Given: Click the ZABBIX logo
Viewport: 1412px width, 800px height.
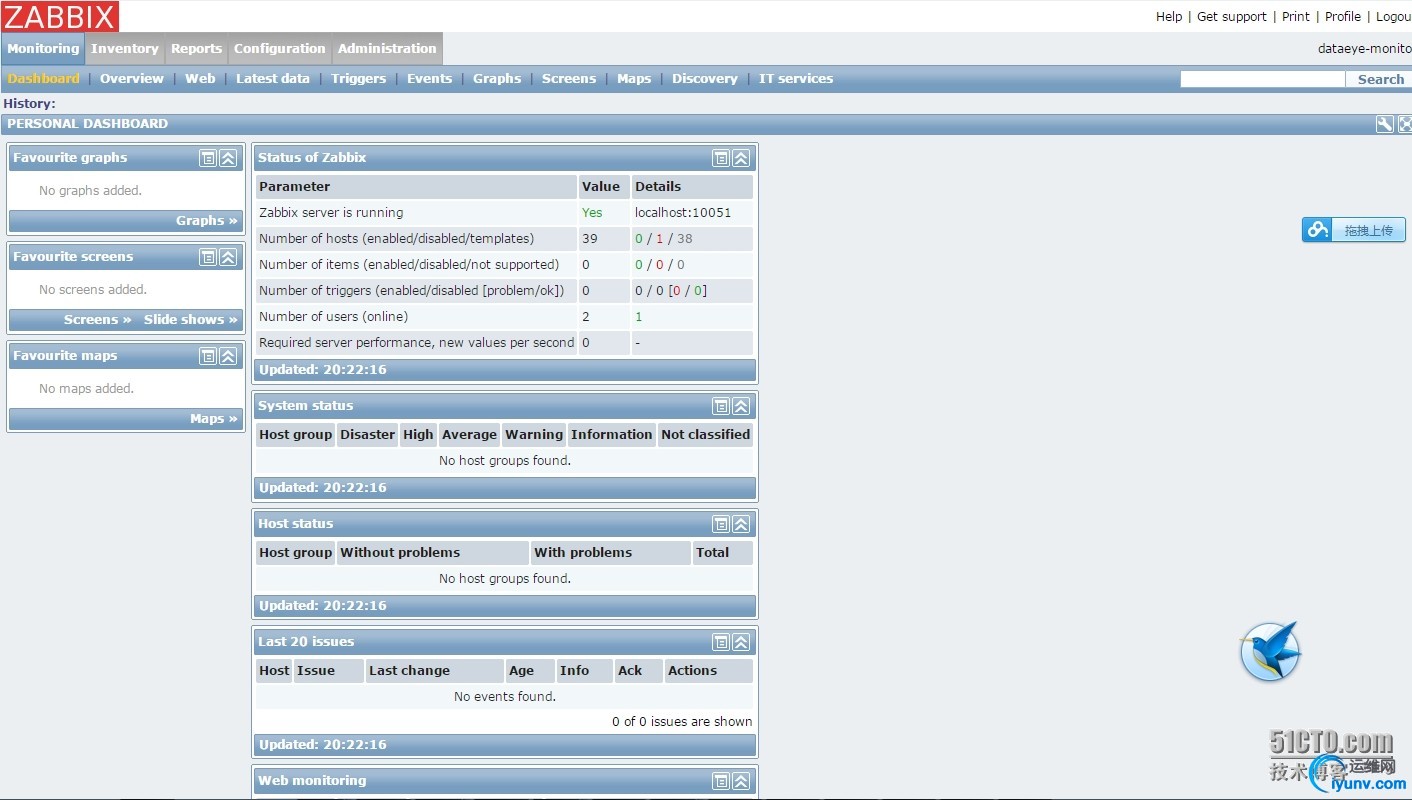Looking at the screenshot, I should click(60, 16).
